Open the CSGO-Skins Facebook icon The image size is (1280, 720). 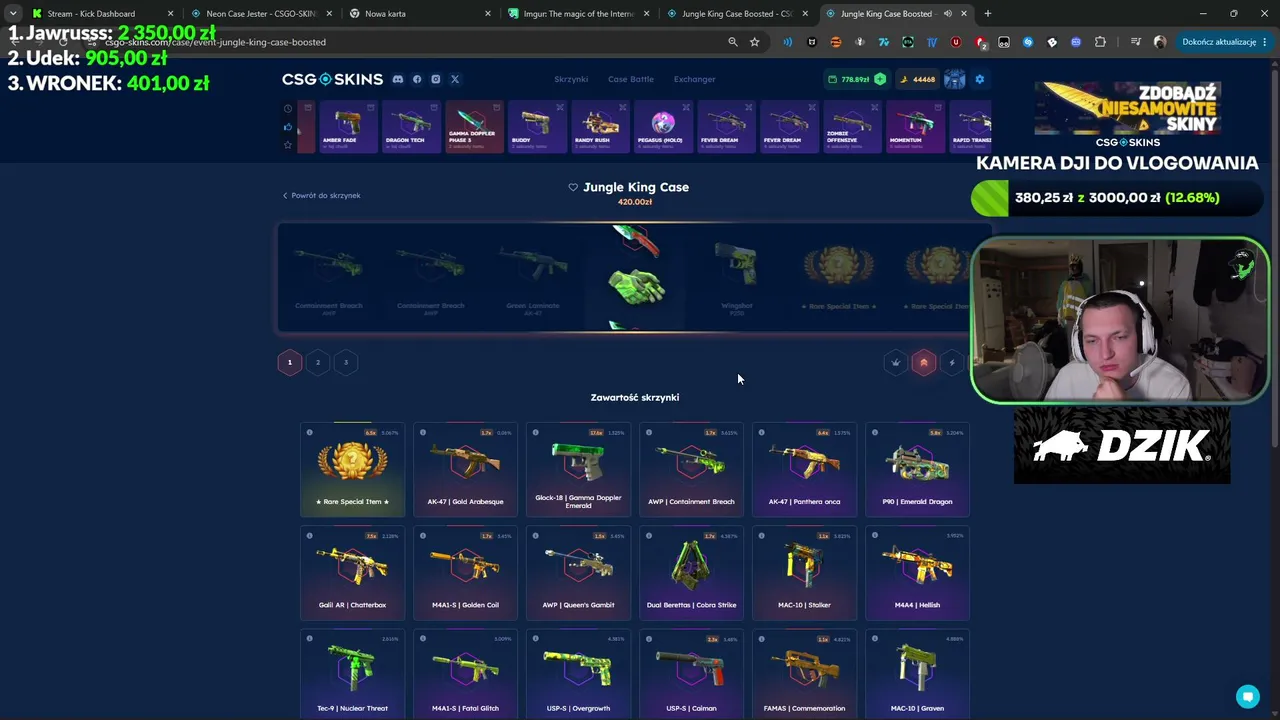[417, 79]
